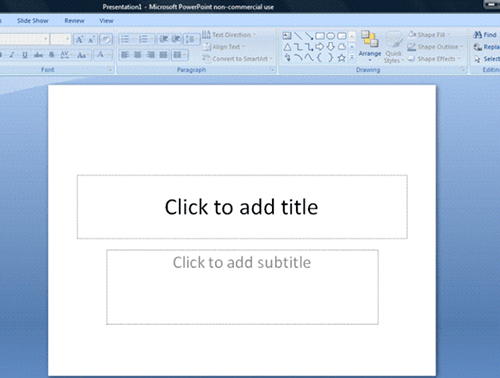Select the straight Line shape

click(298, 36)
